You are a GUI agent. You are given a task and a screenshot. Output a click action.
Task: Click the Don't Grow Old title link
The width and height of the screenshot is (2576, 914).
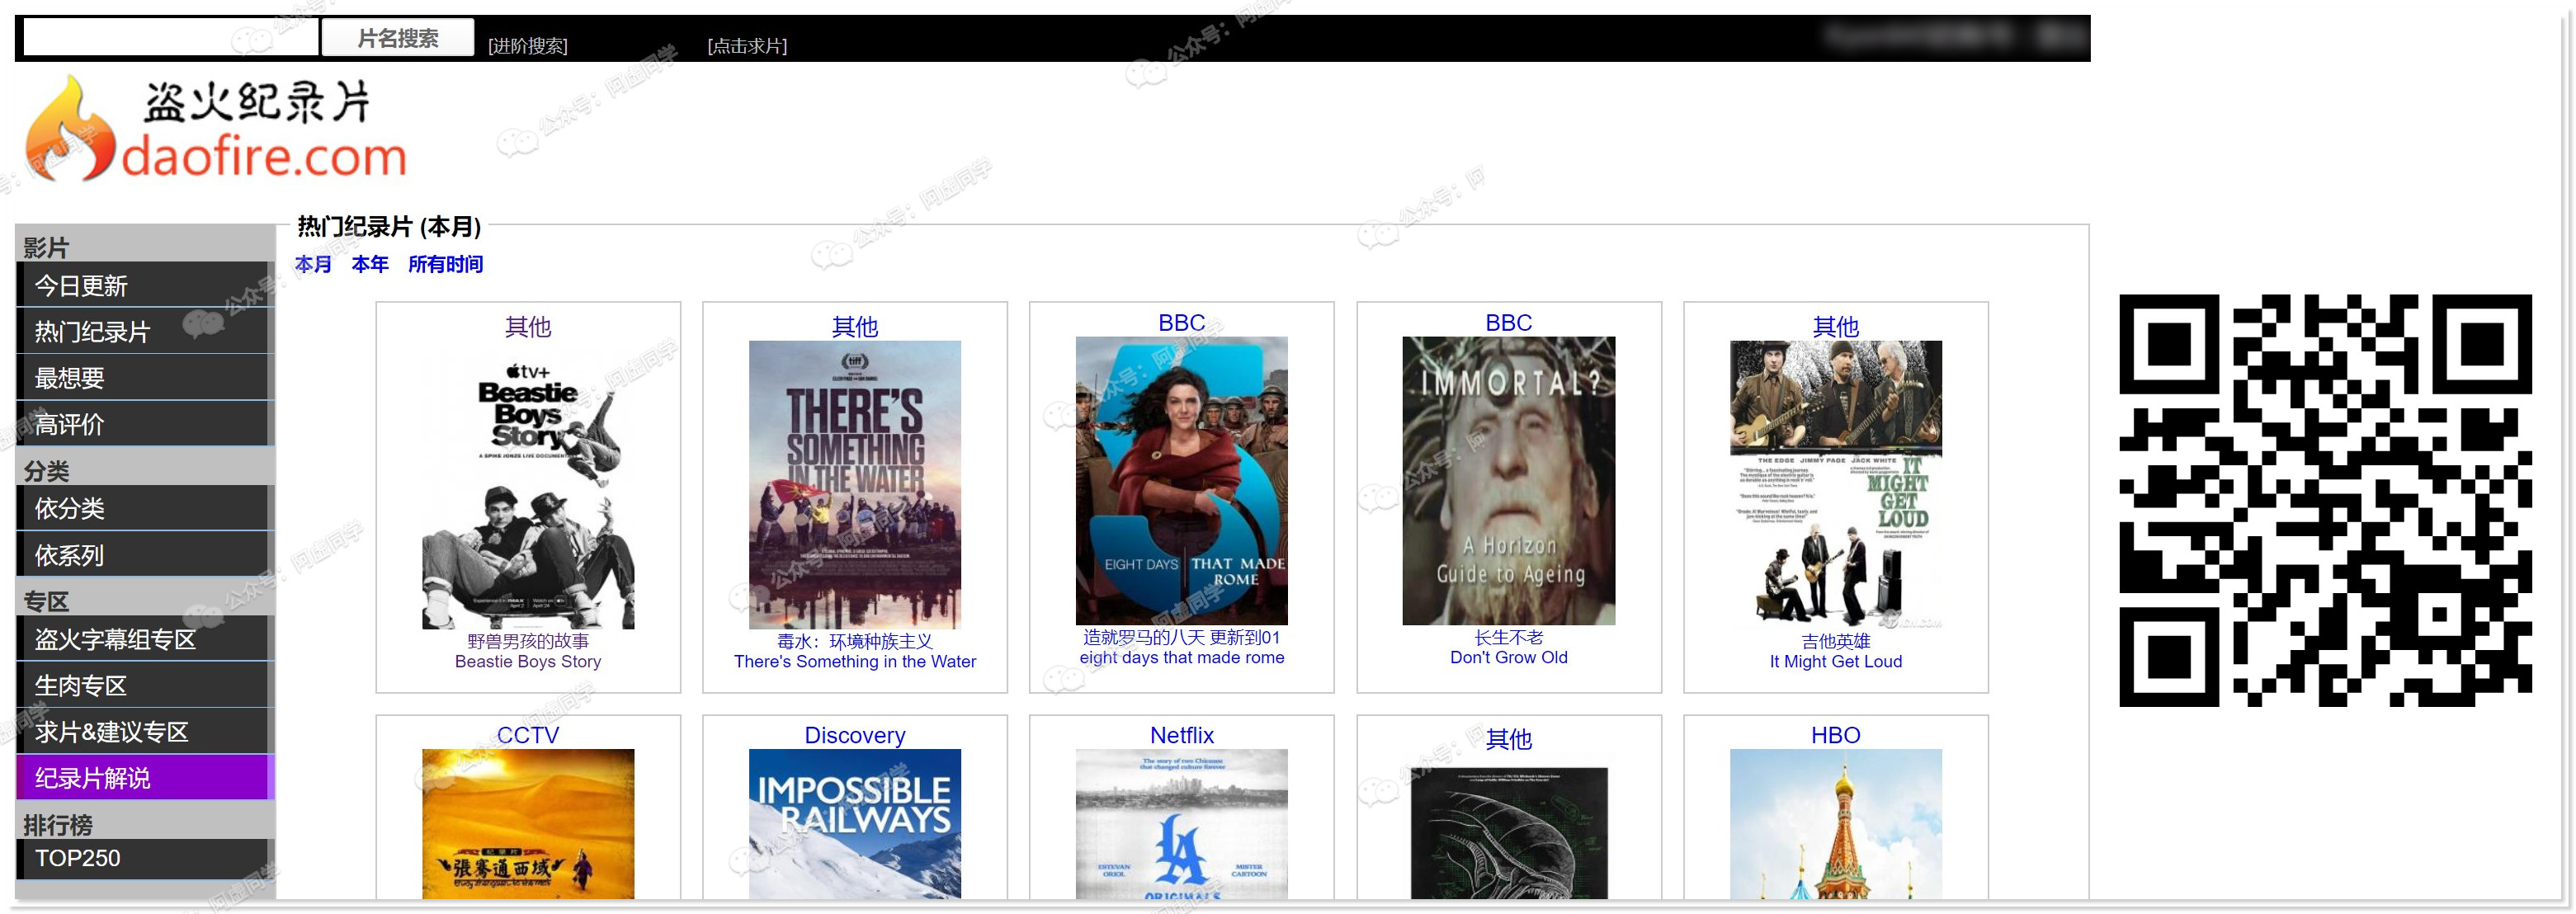(x=1508, y=657)
